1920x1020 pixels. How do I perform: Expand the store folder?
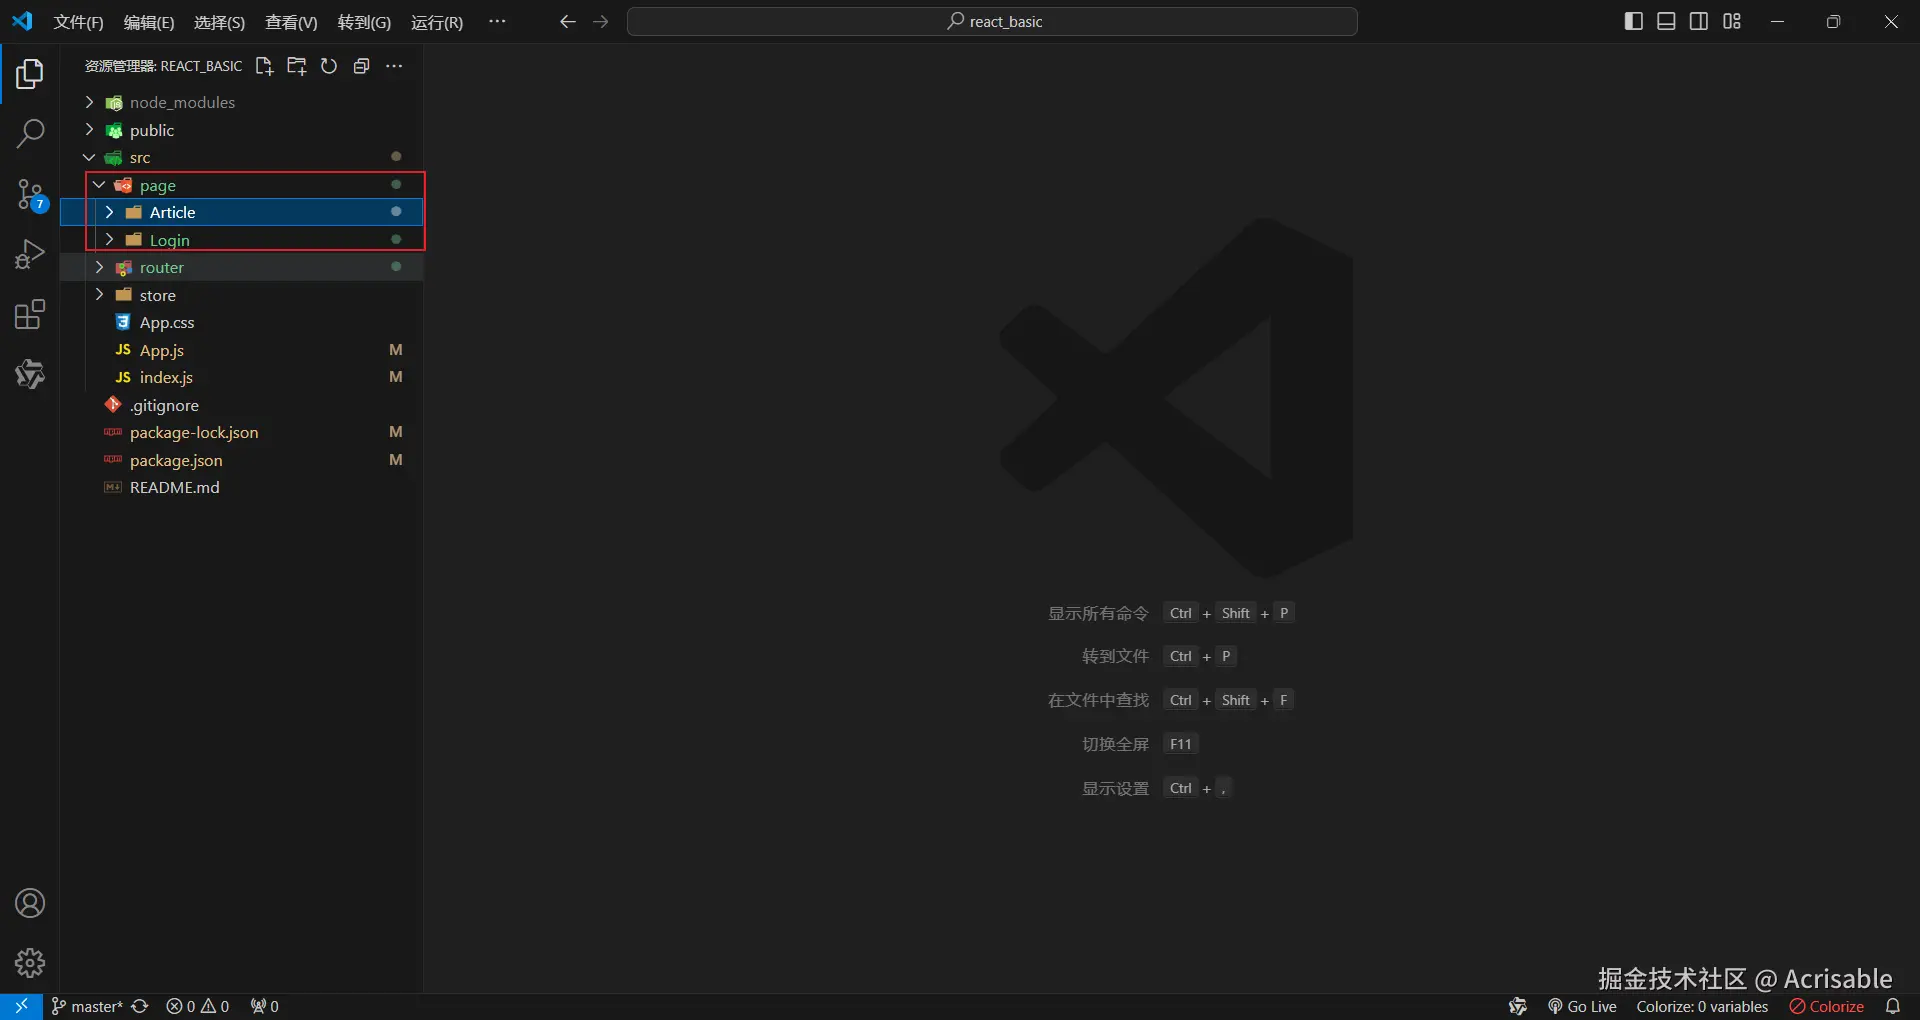99,295
